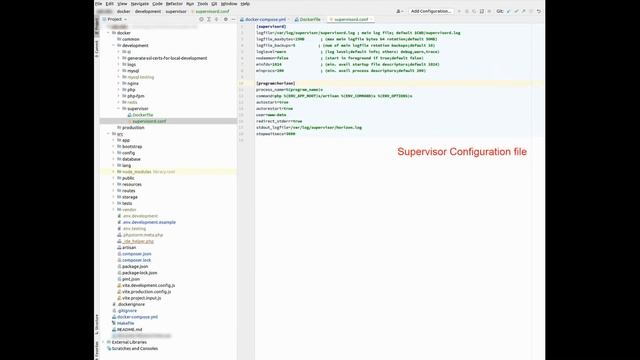Open the .dockerignore file
Image resolution: width=640 pixels, height=360 pixels.
(x=131, y=304)
